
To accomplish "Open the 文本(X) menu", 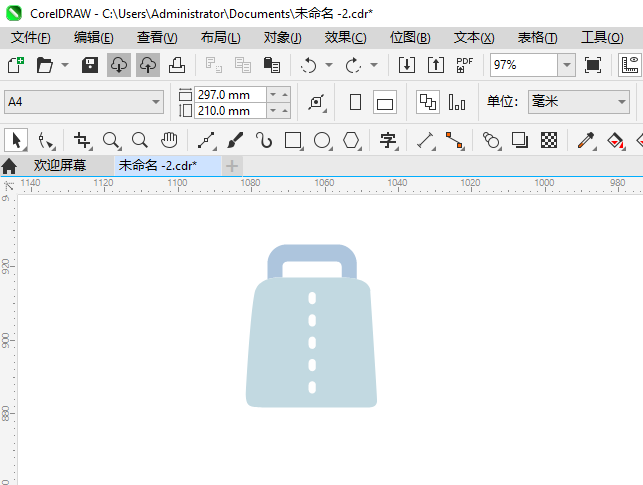I will [x=474, y=38].
